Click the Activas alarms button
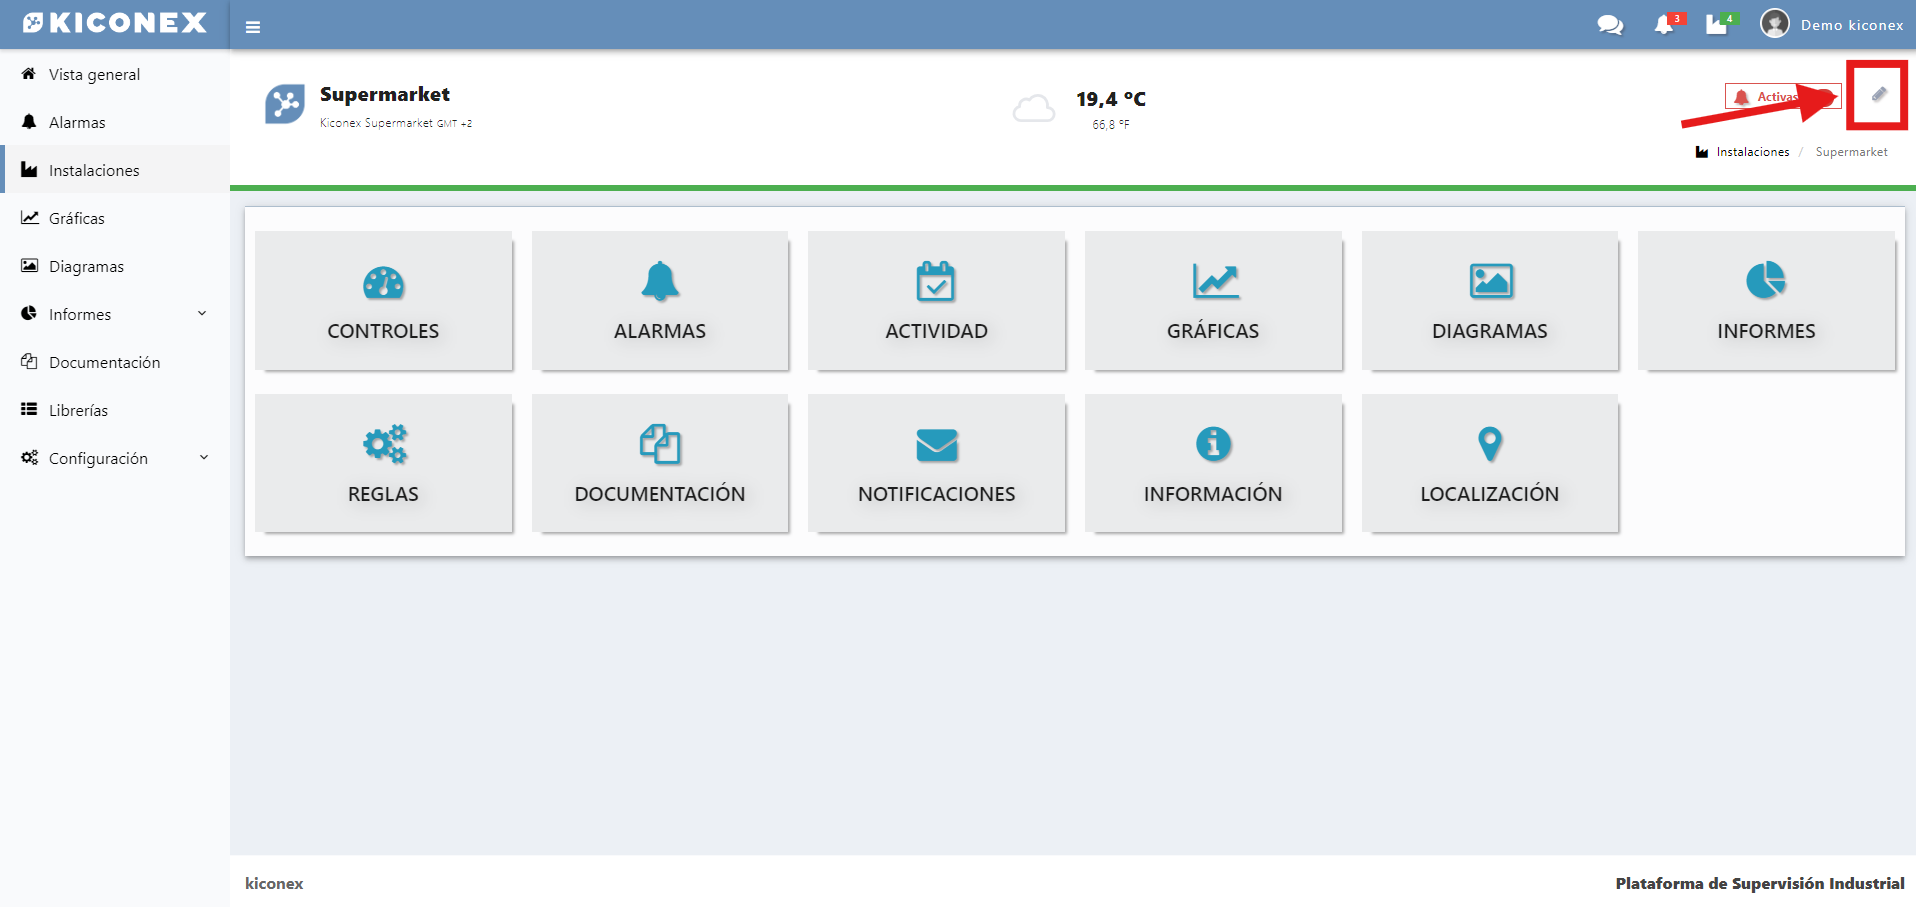The width and height of the screenshot is (1916, 907). (x=1768, y=97)
